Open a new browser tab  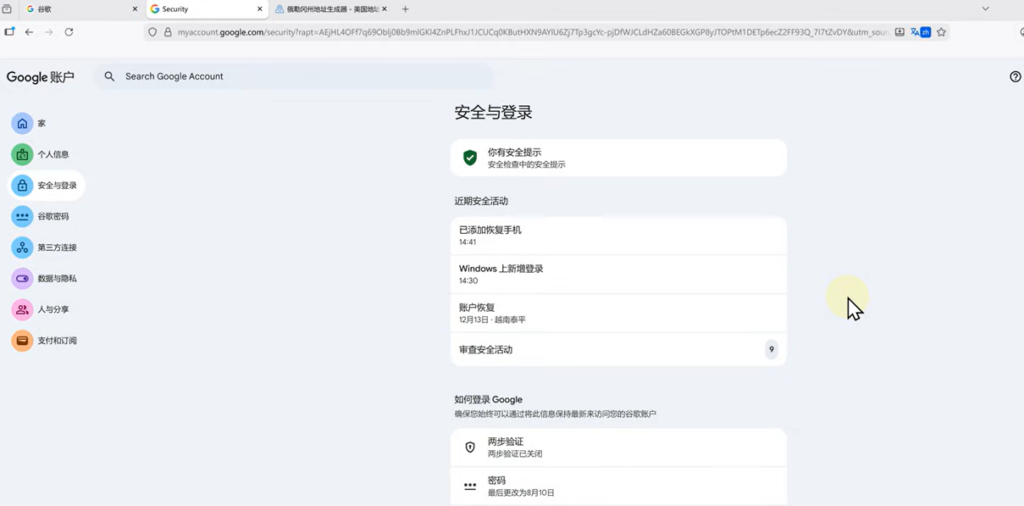click(x=405, y=9)
